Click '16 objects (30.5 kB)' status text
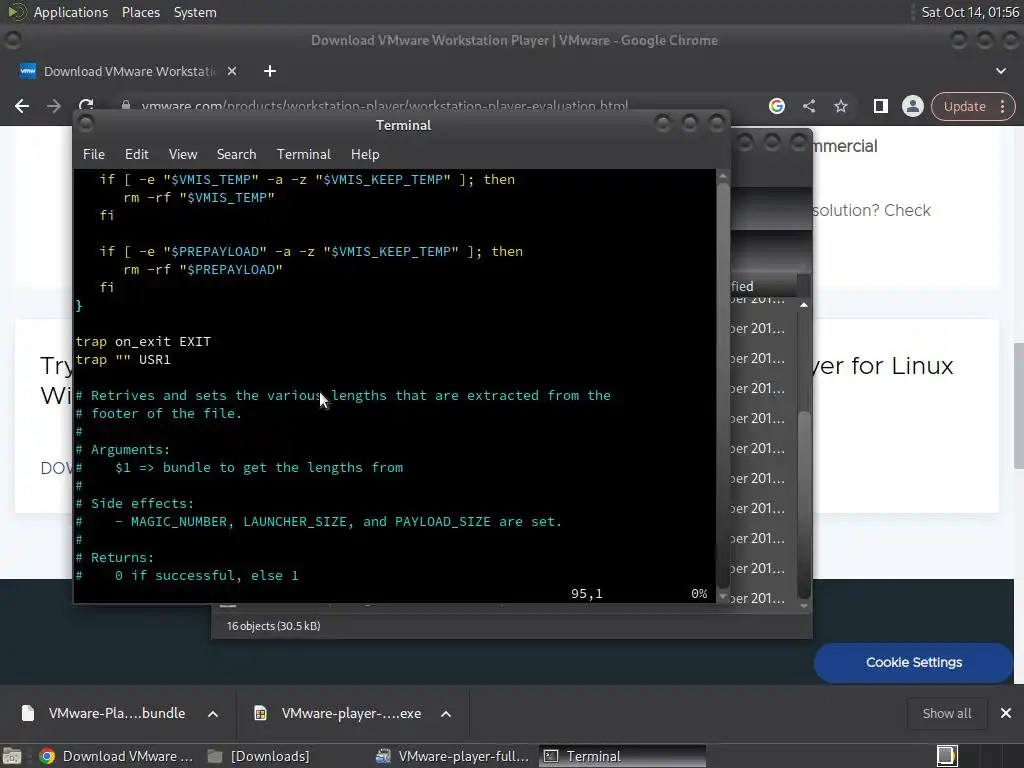 273,626
